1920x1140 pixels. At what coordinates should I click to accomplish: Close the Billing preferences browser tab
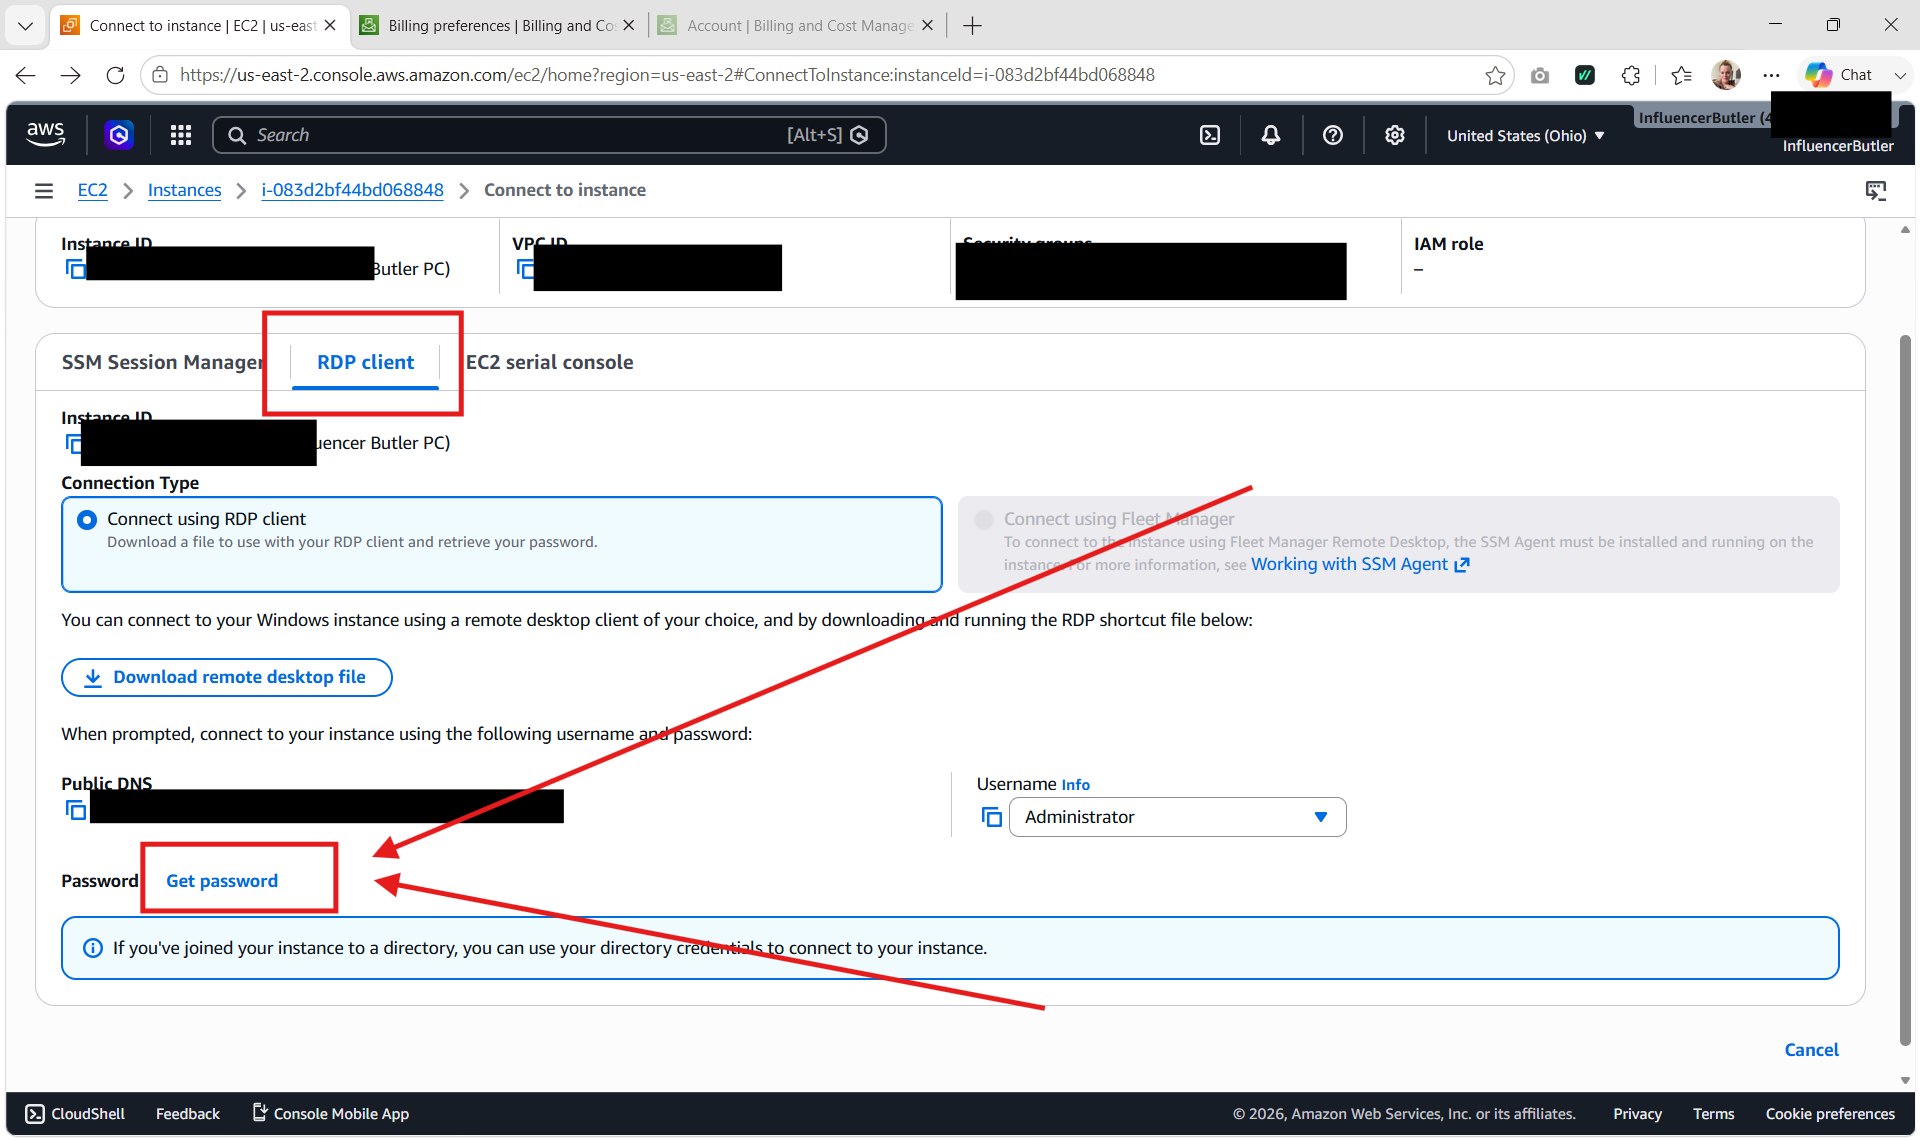(x=629, y=26)
